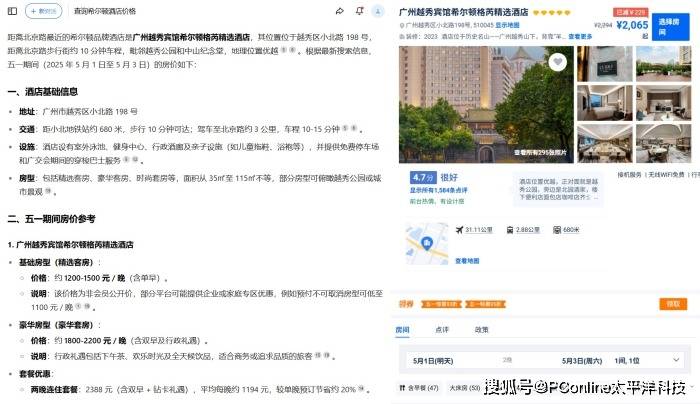
Task: Filter rooms by 含早餐 (47)
Action: click(x=419, y=388)
